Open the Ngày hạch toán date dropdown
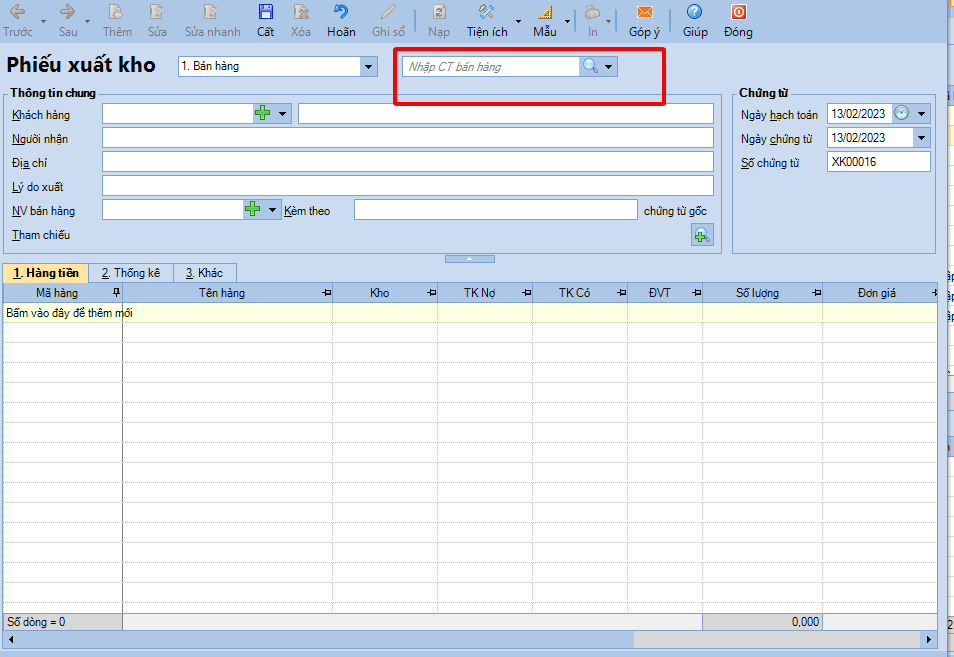The width and height of the screenshot is (954, 657). (x=922, y=113)
